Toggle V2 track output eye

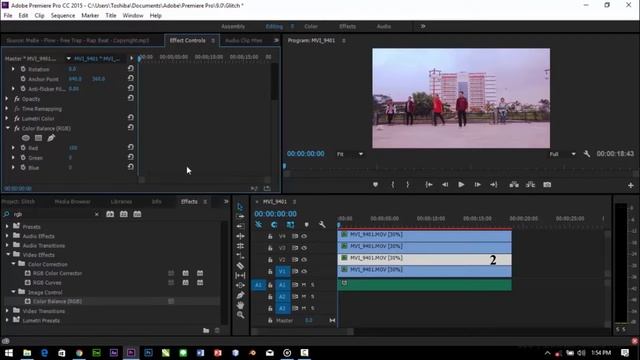click(x=304, y=260)
